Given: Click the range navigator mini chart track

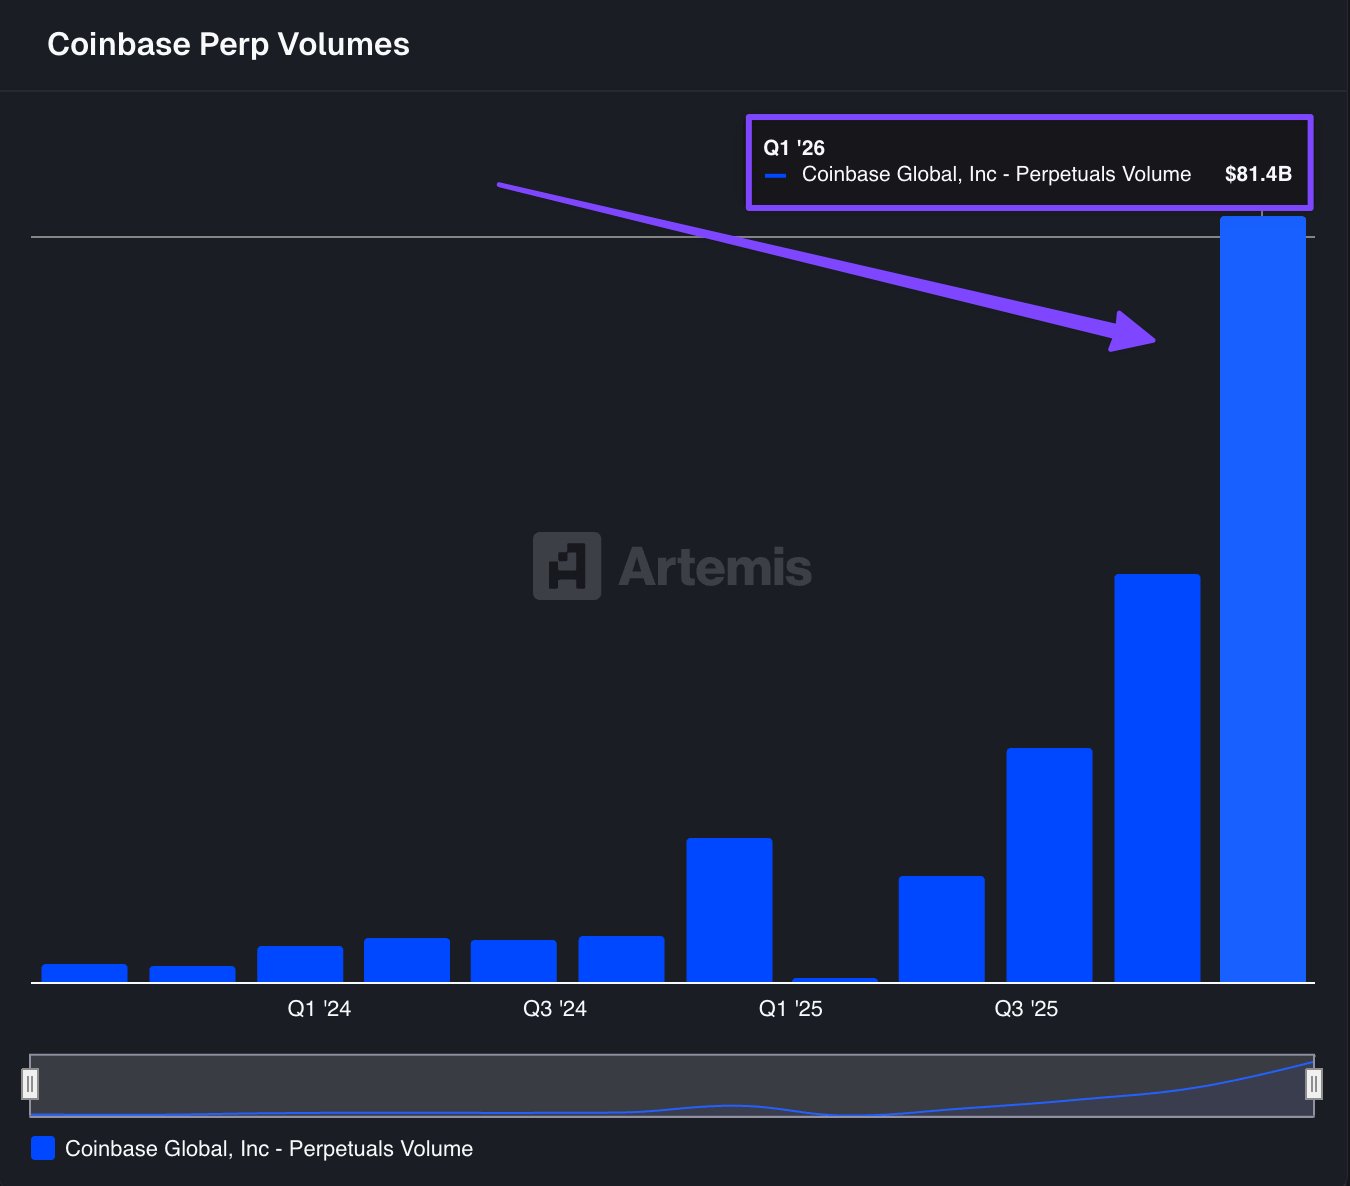Looking at the screenshot, I should pyautogui.click(x=672, y=1085).
